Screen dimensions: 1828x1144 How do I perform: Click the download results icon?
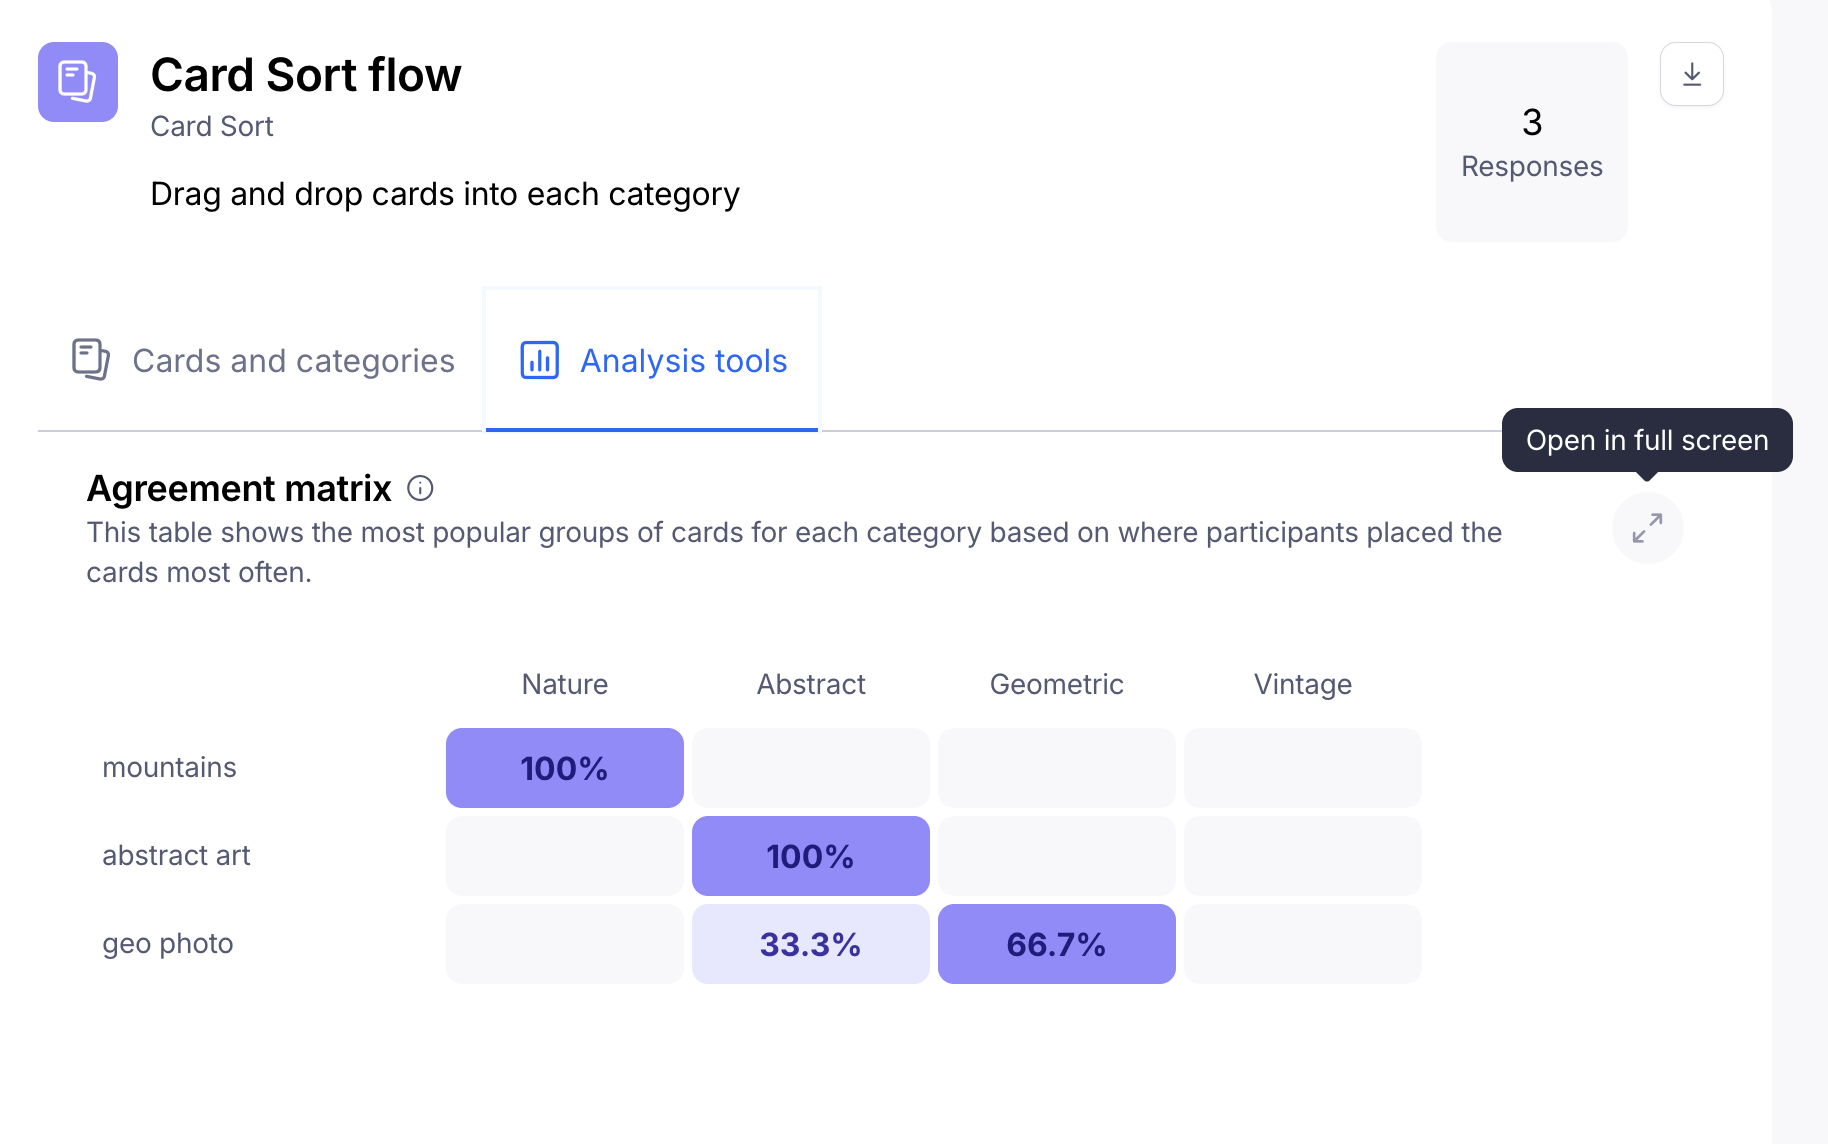(x=1691, y=74)
